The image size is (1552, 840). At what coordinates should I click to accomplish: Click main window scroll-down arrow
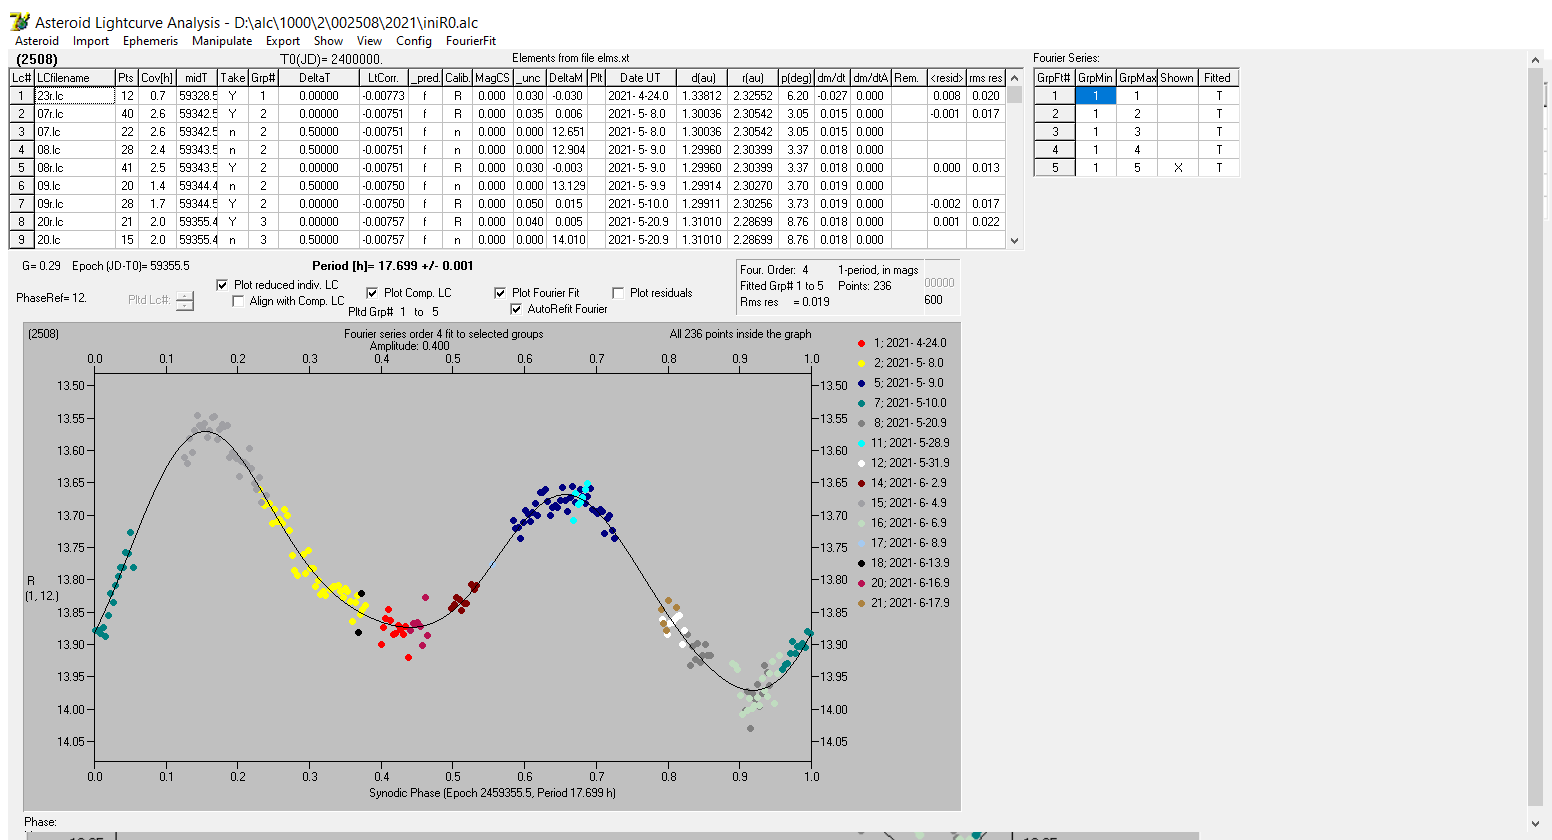click(1536, 824)
